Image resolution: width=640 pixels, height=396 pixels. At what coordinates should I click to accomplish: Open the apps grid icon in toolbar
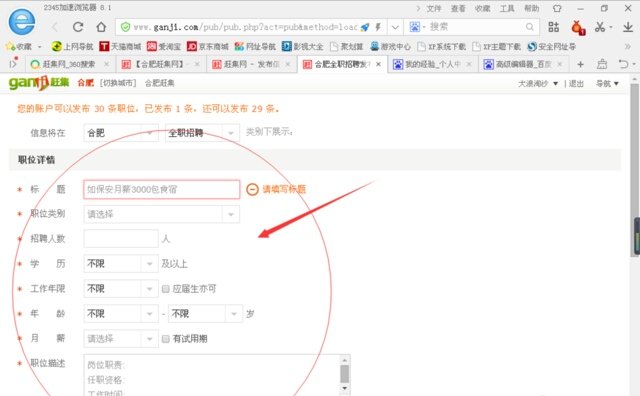(x=553, y=27)
